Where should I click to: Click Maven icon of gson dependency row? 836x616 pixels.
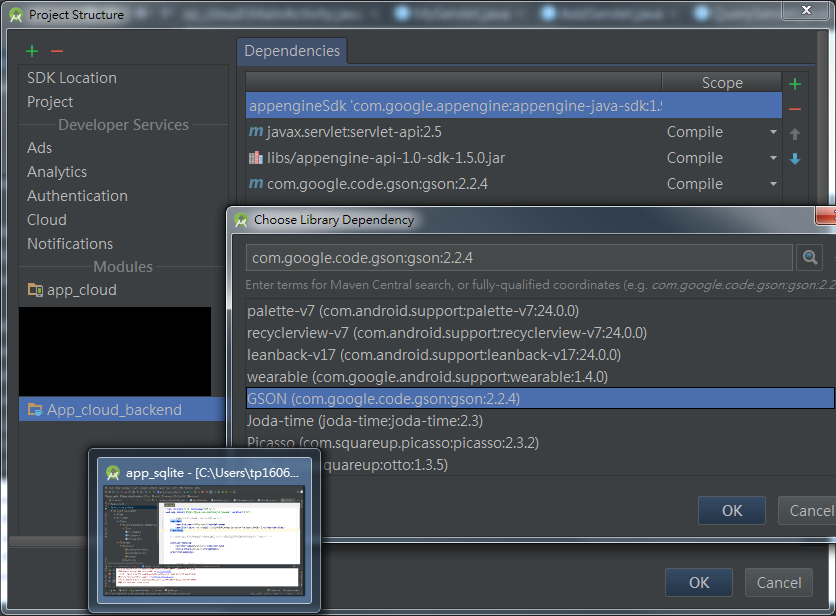(x=256, y=183)
